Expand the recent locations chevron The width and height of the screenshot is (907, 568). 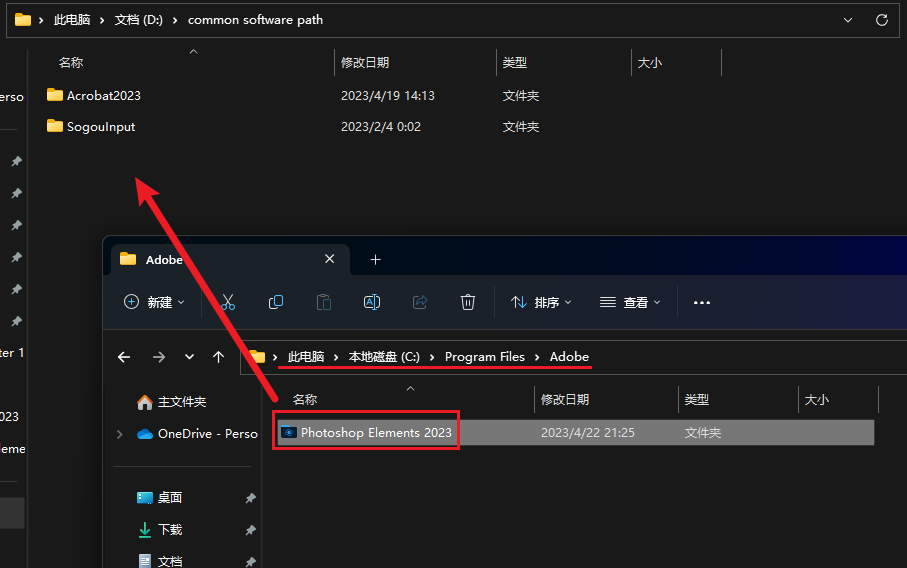(x=189, y=357)
